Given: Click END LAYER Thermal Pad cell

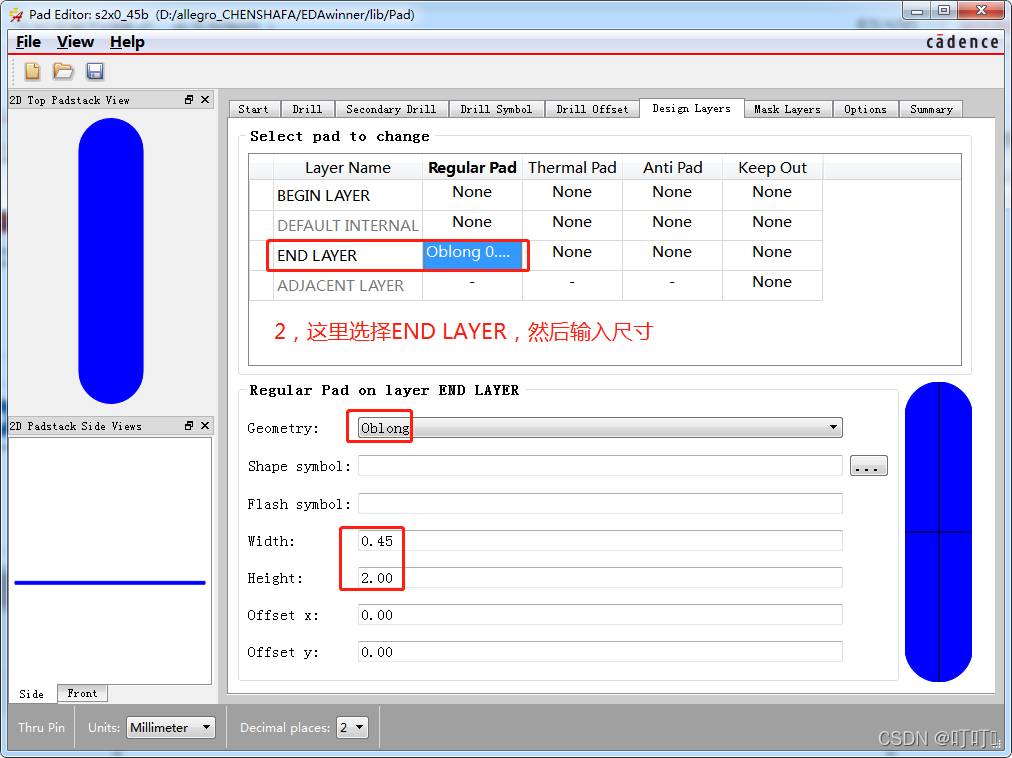Looking at the screenshot, I should point(572,255).
